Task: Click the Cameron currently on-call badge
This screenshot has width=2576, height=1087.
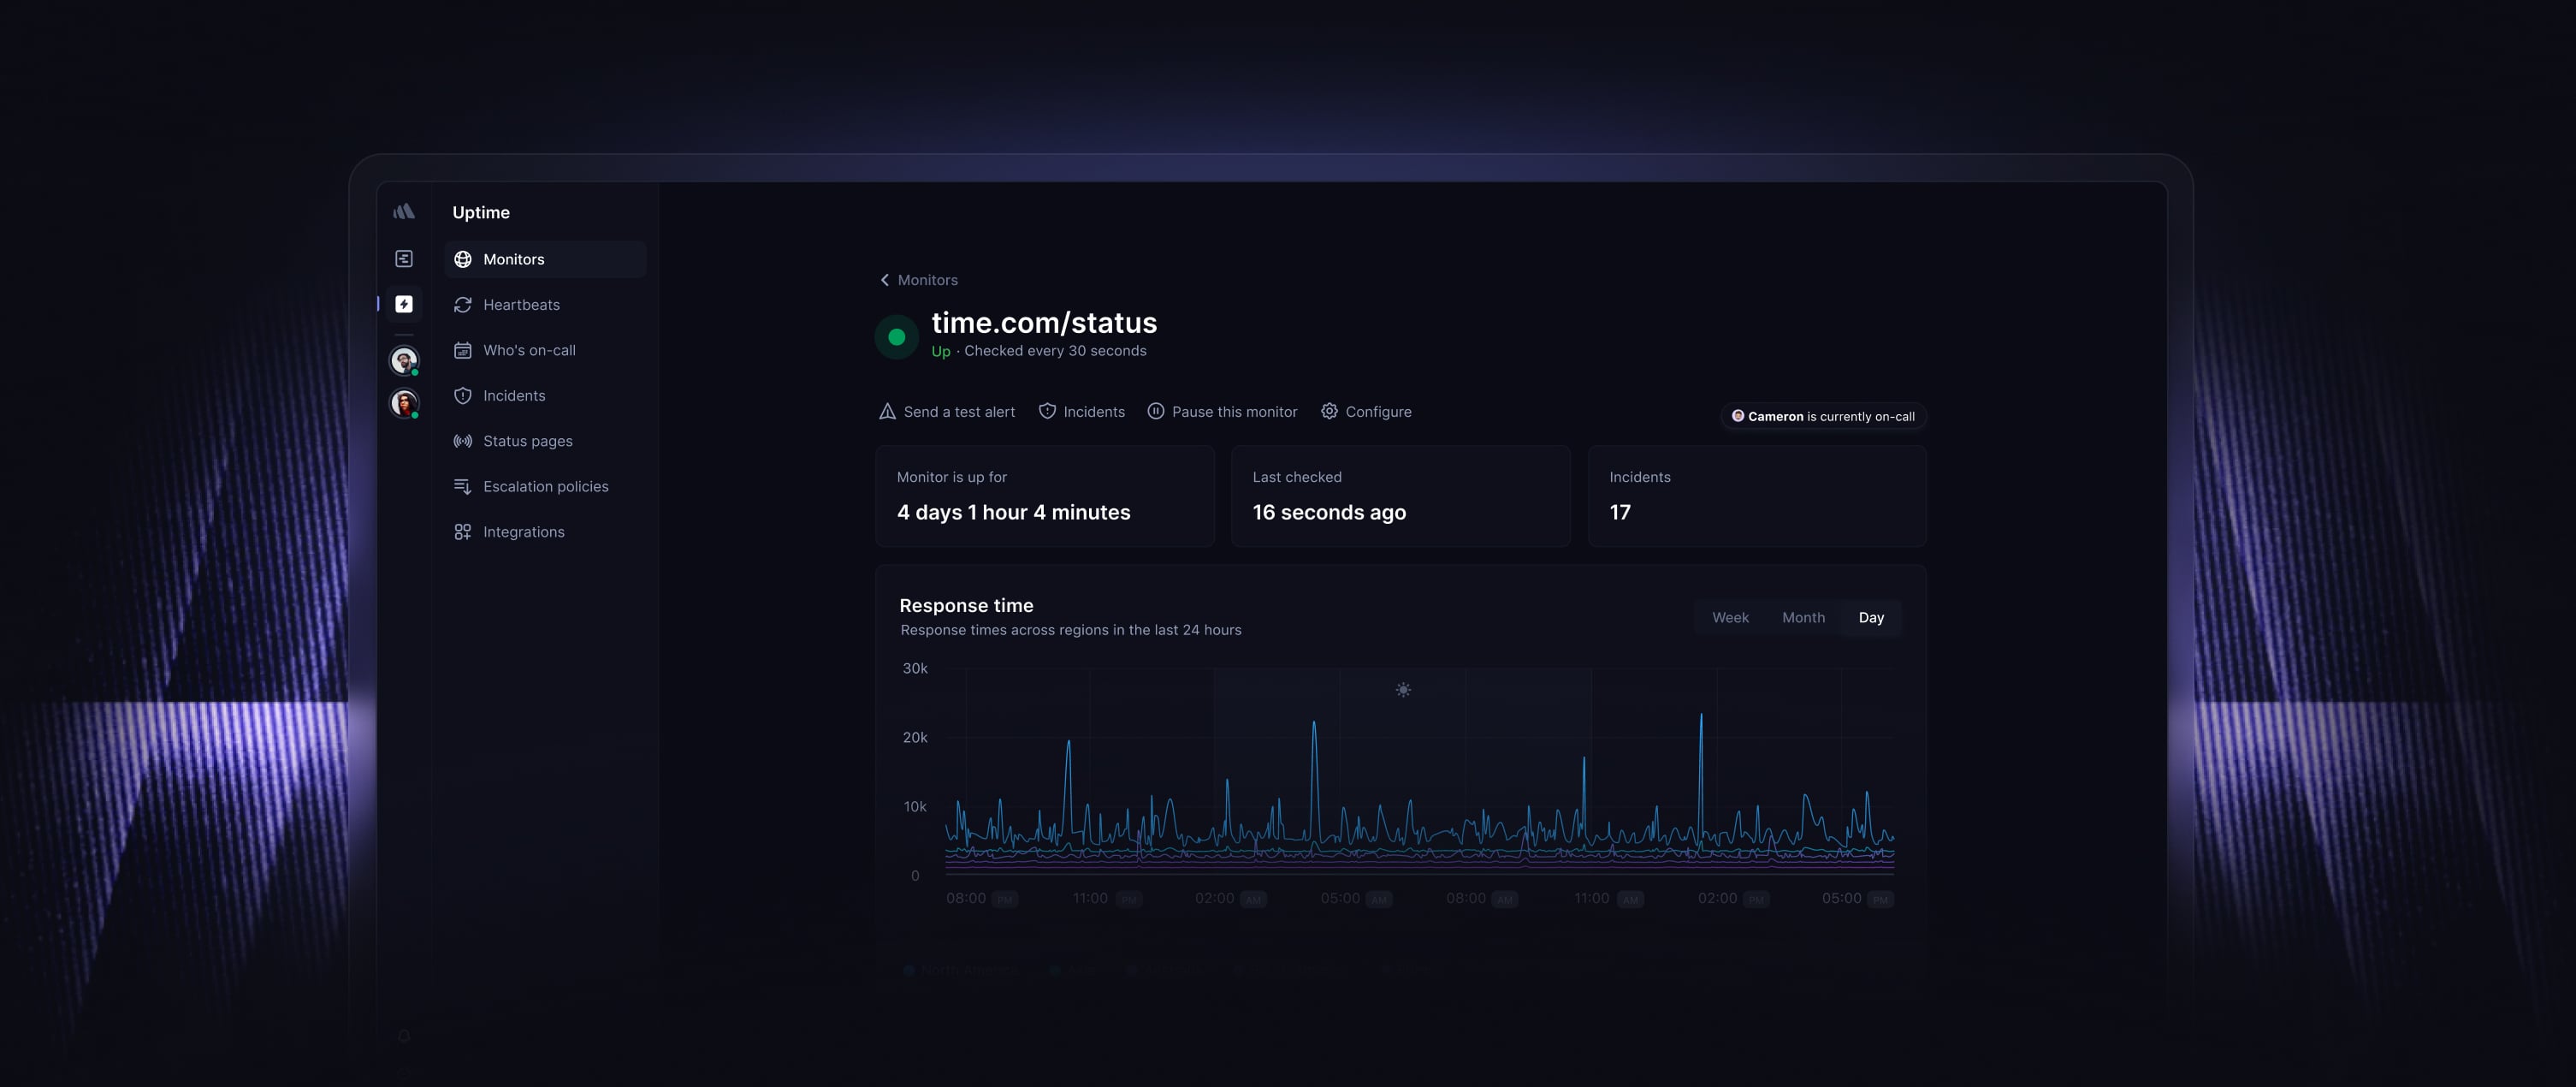Action: tap(1823, 417)
